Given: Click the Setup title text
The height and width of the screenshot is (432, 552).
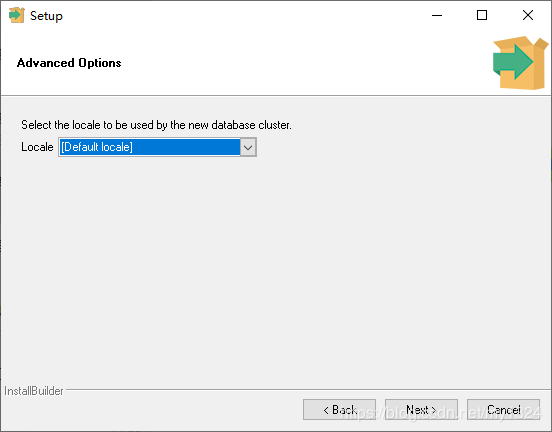Looking at the screenshot, I should tap(46, 16).
